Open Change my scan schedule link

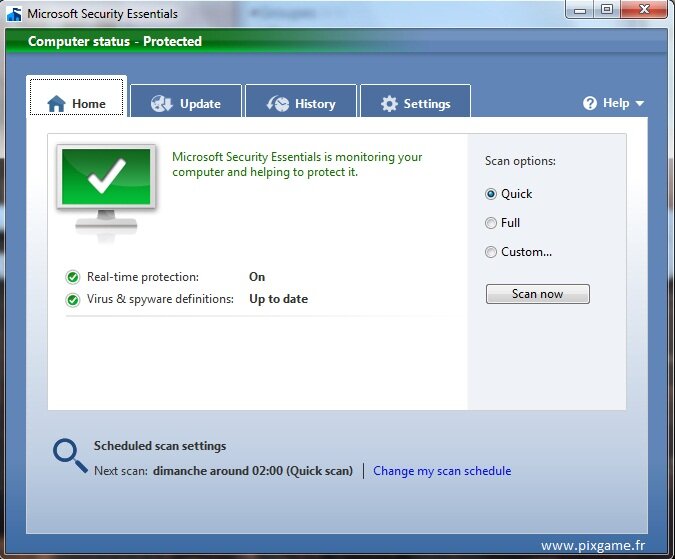coord(442,471)
